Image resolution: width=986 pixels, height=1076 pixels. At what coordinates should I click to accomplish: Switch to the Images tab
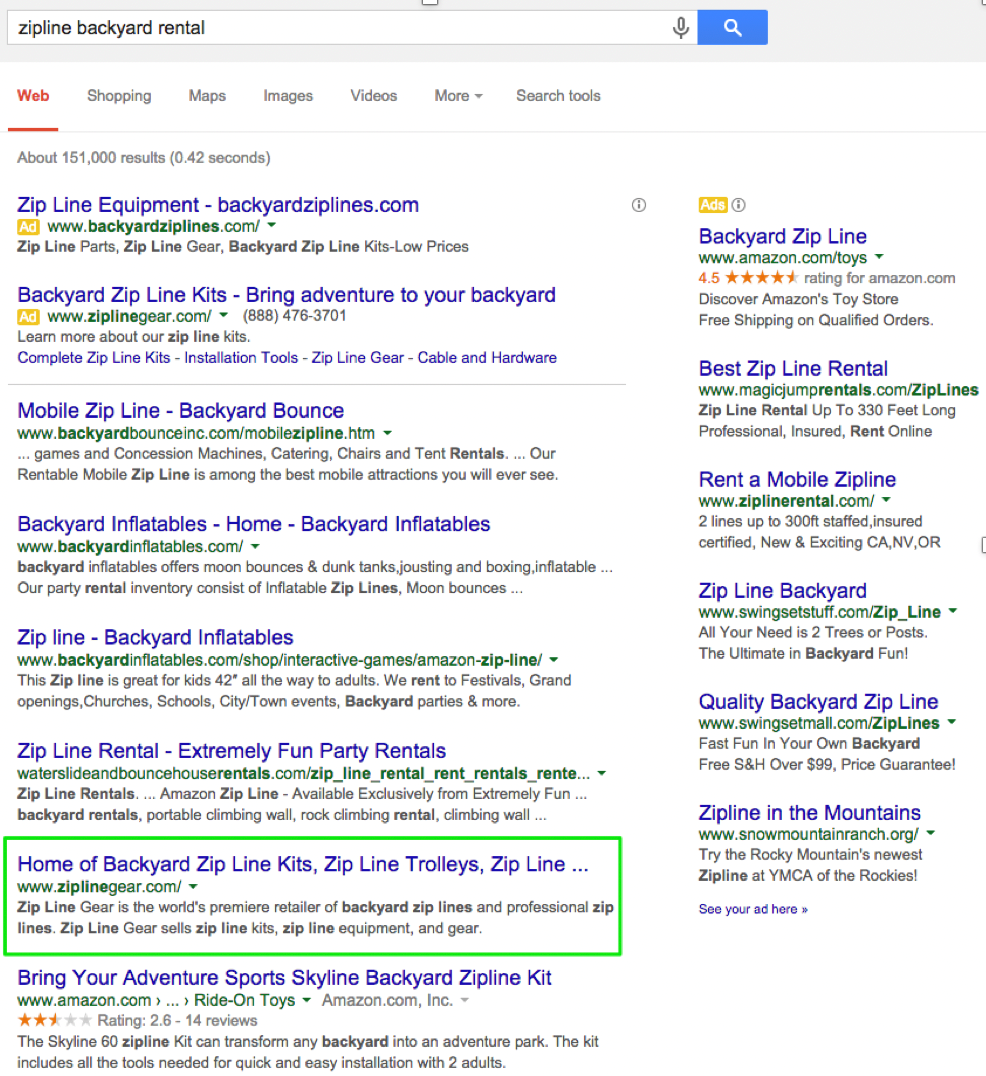click(288, 95)
